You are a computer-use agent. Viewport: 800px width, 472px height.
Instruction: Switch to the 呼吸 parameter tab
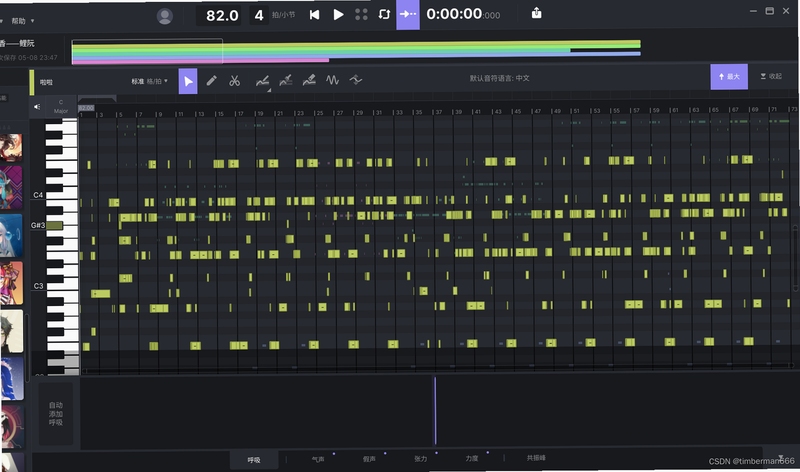(x=254, y=460)
